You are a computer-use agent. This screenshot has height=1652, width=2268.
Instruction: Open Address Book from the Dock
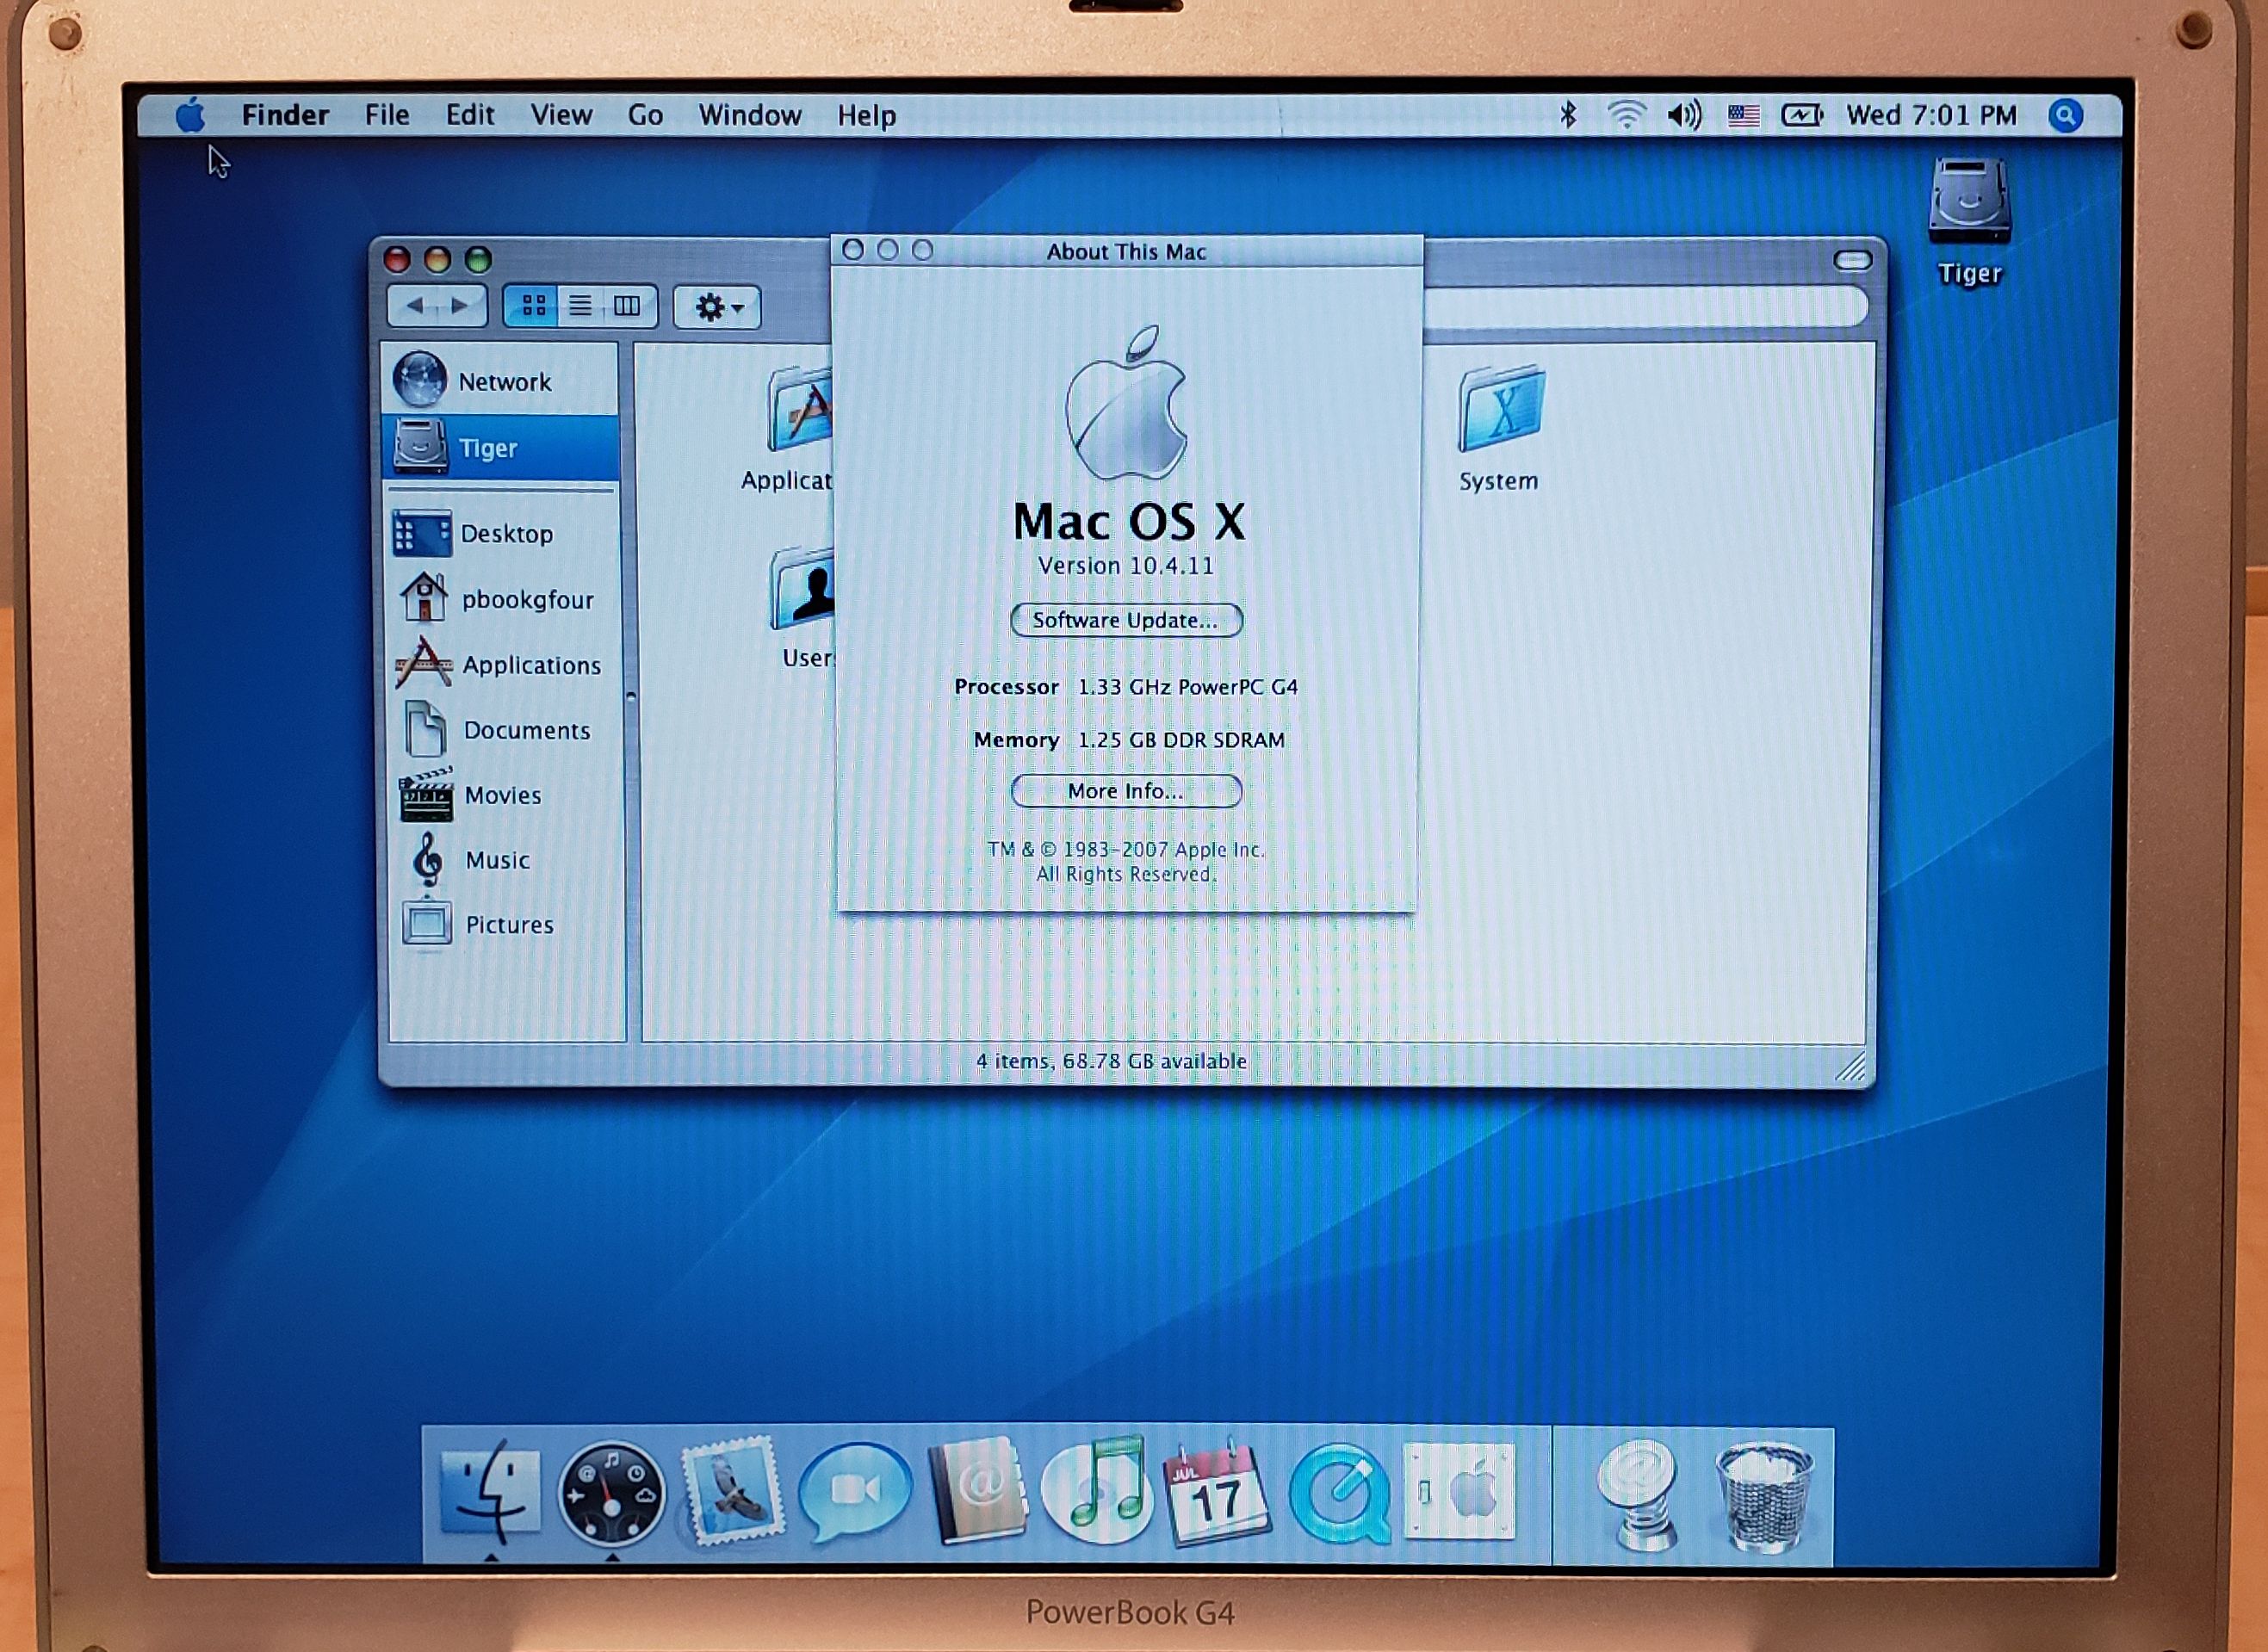[978, 1492]
